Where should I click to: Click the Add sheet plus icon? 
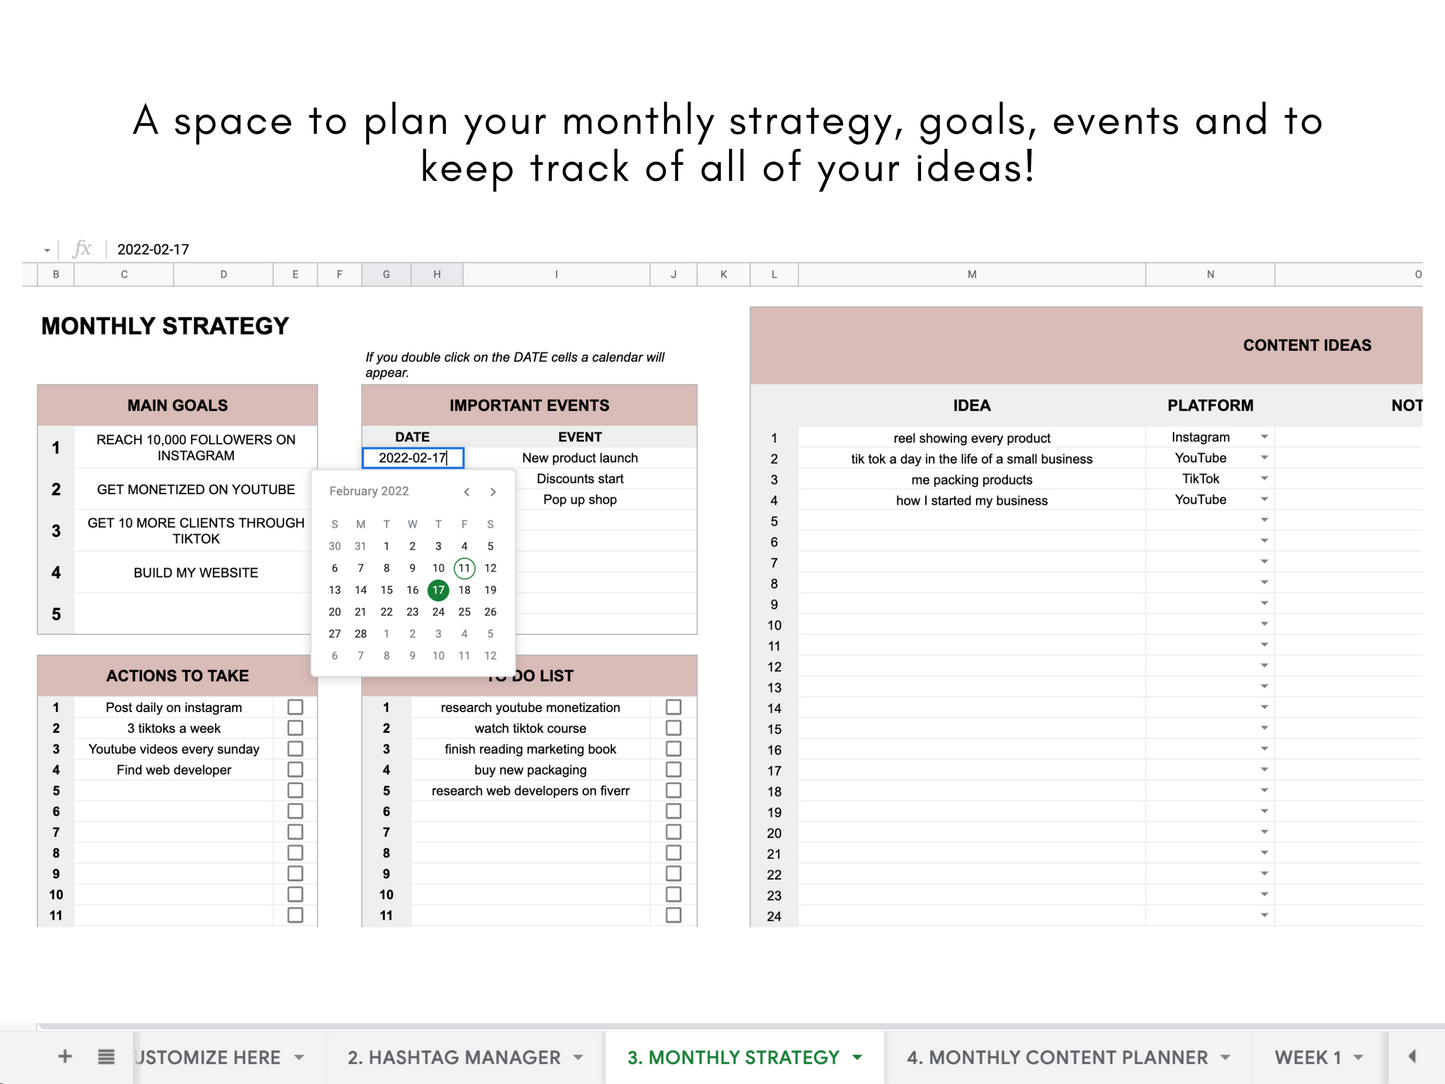(x=64, y=1056)
